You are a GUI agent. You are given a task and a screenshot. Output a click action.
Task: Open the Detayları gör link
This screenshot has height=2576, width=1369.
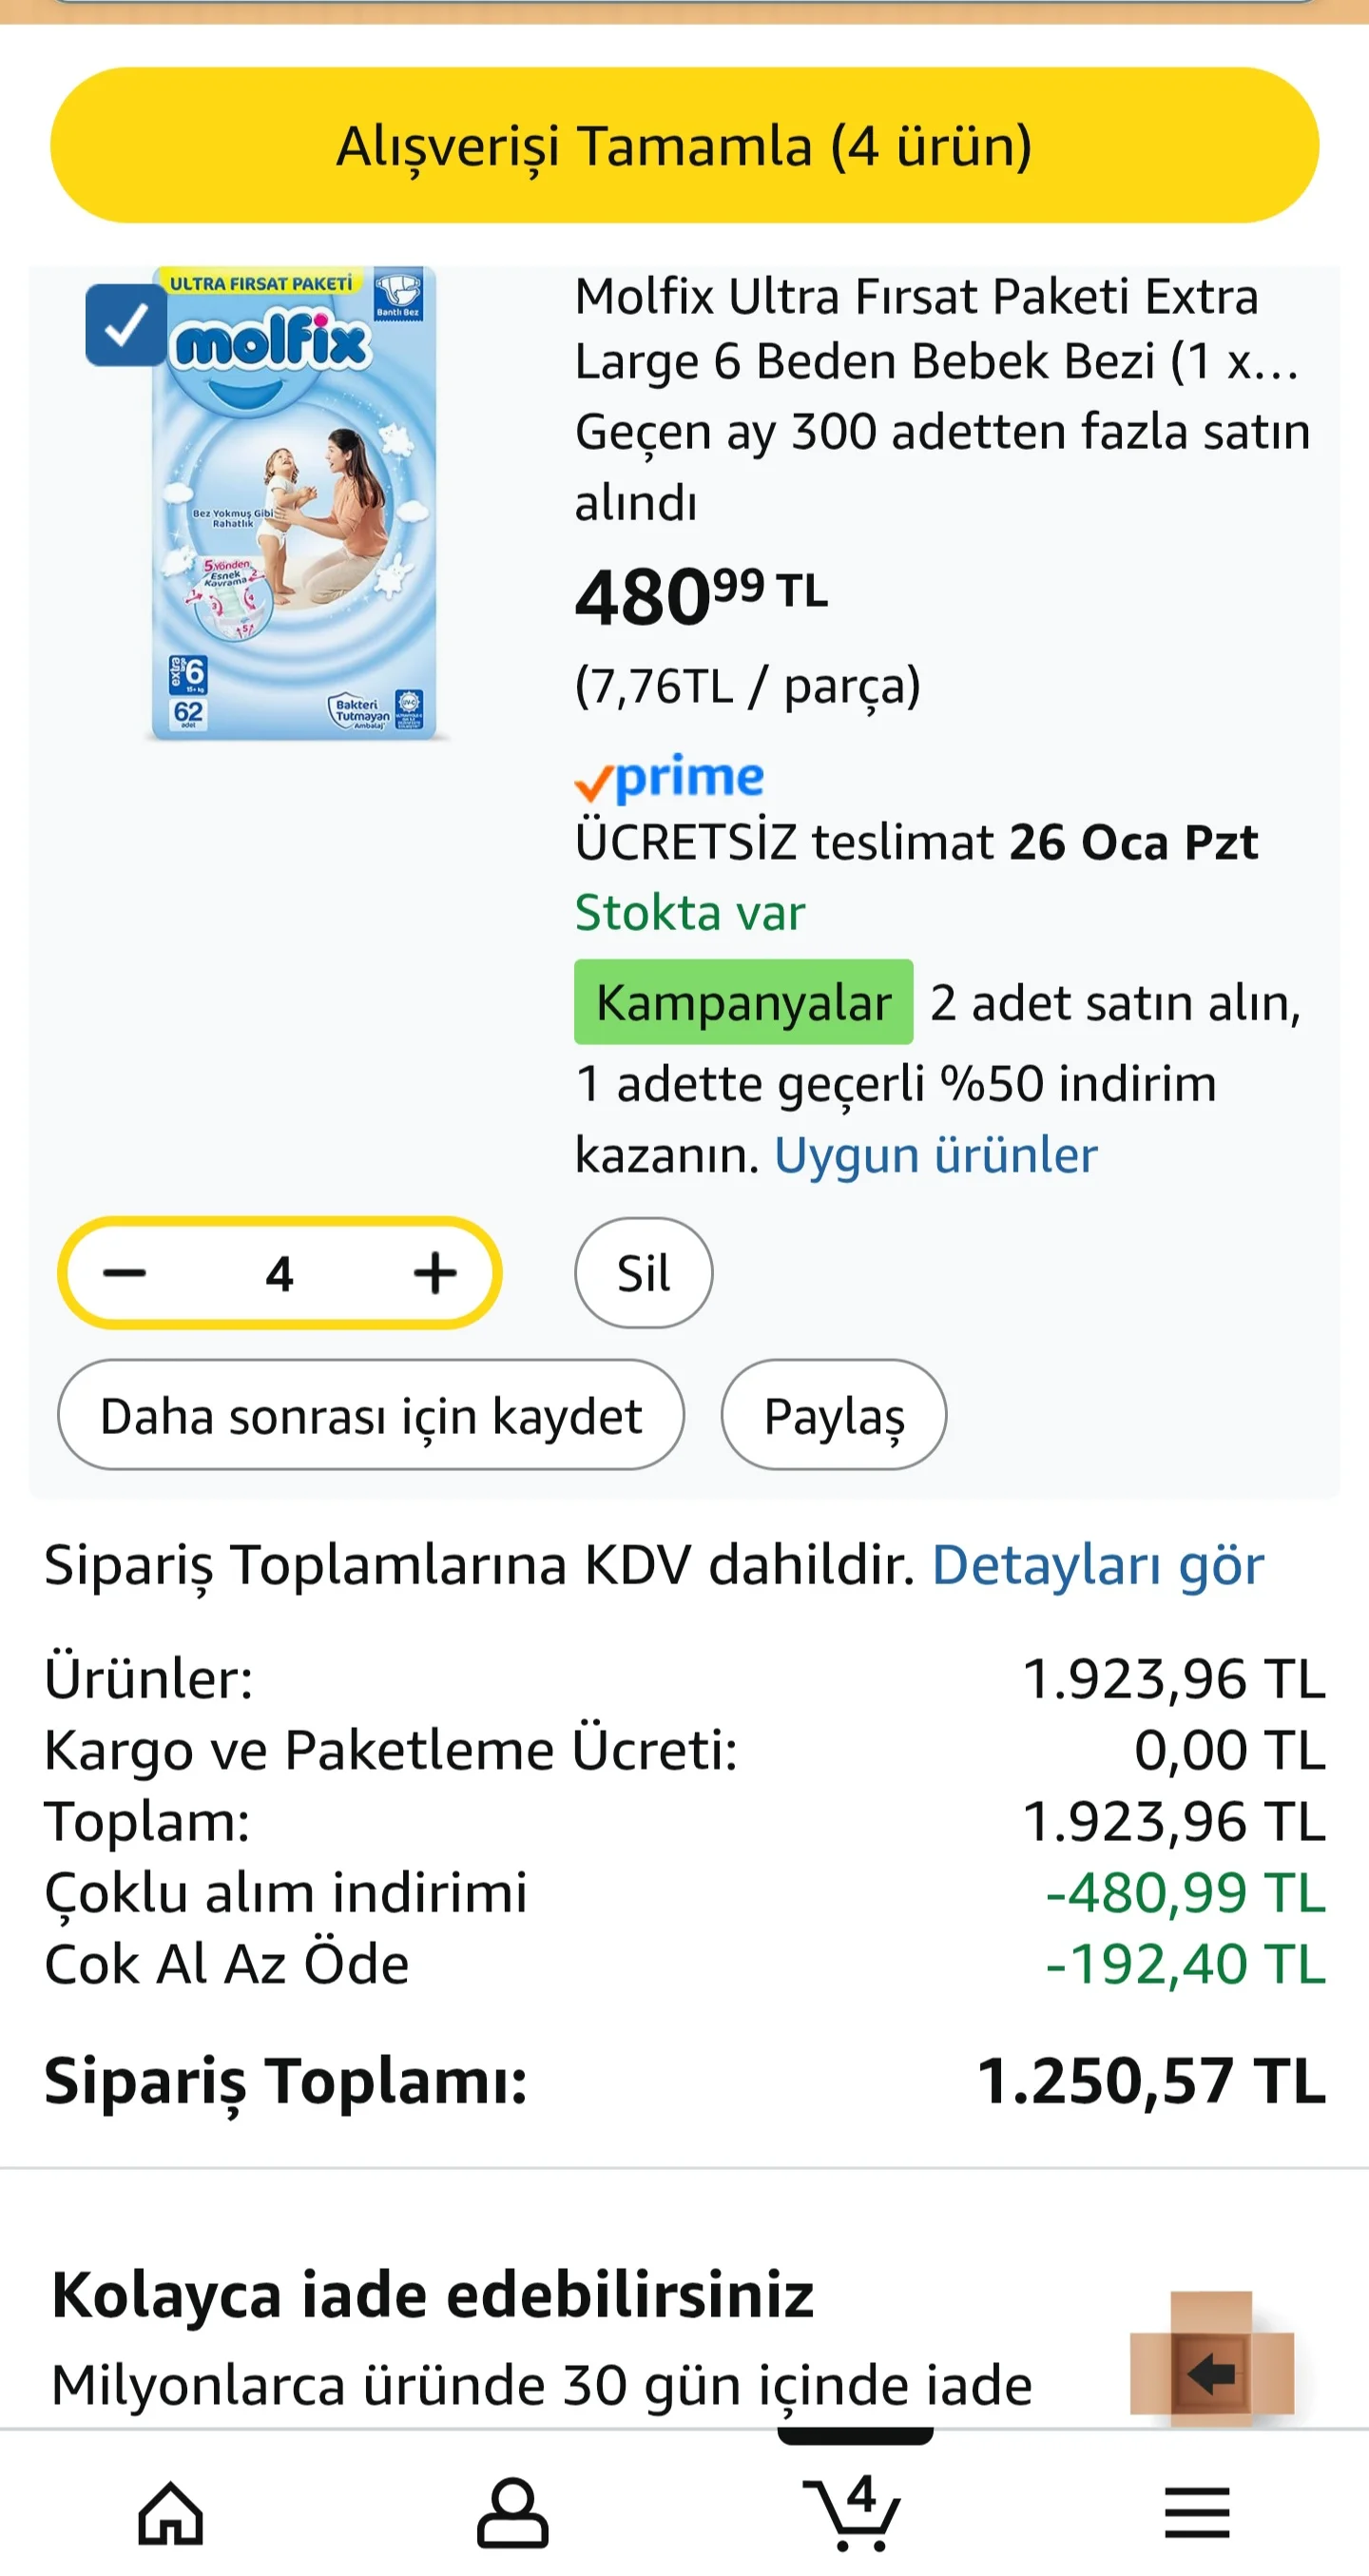pos(1097,1565)
